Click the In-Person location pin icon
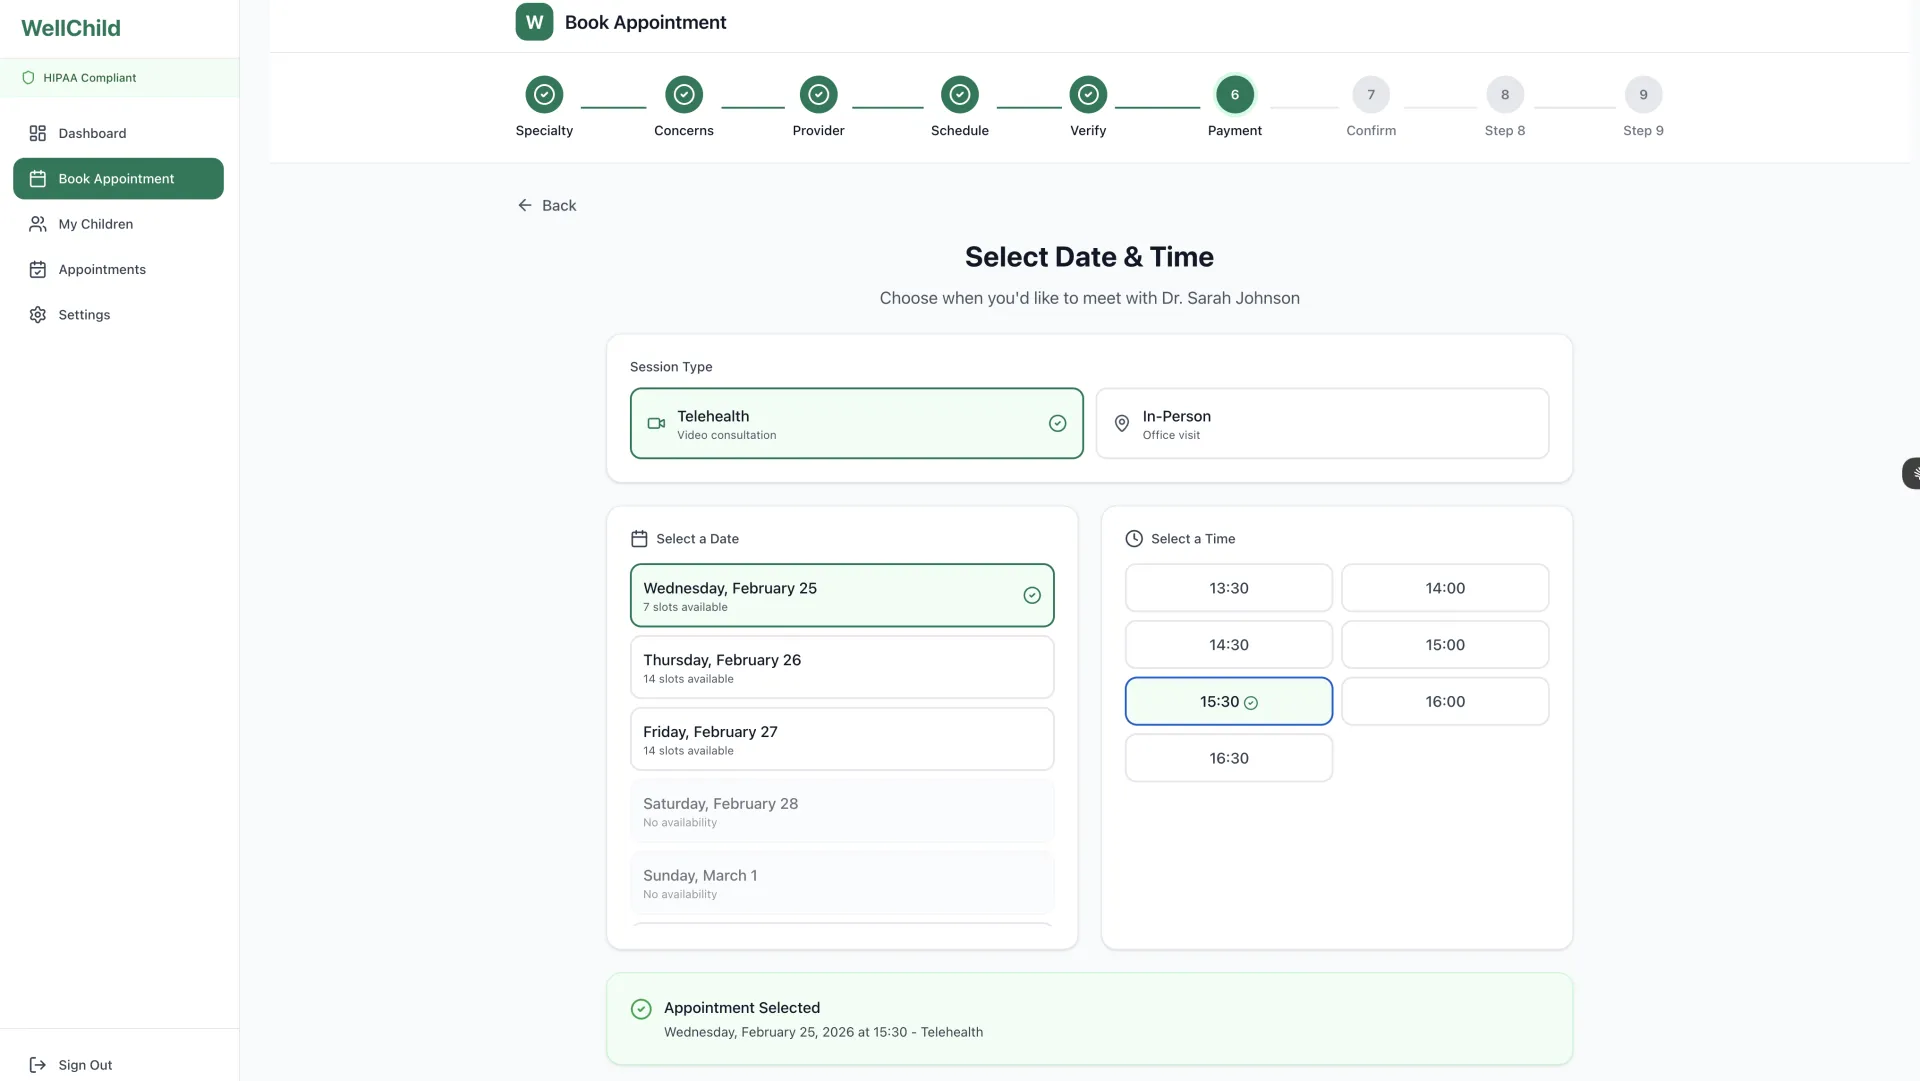 pos(1122,424)
